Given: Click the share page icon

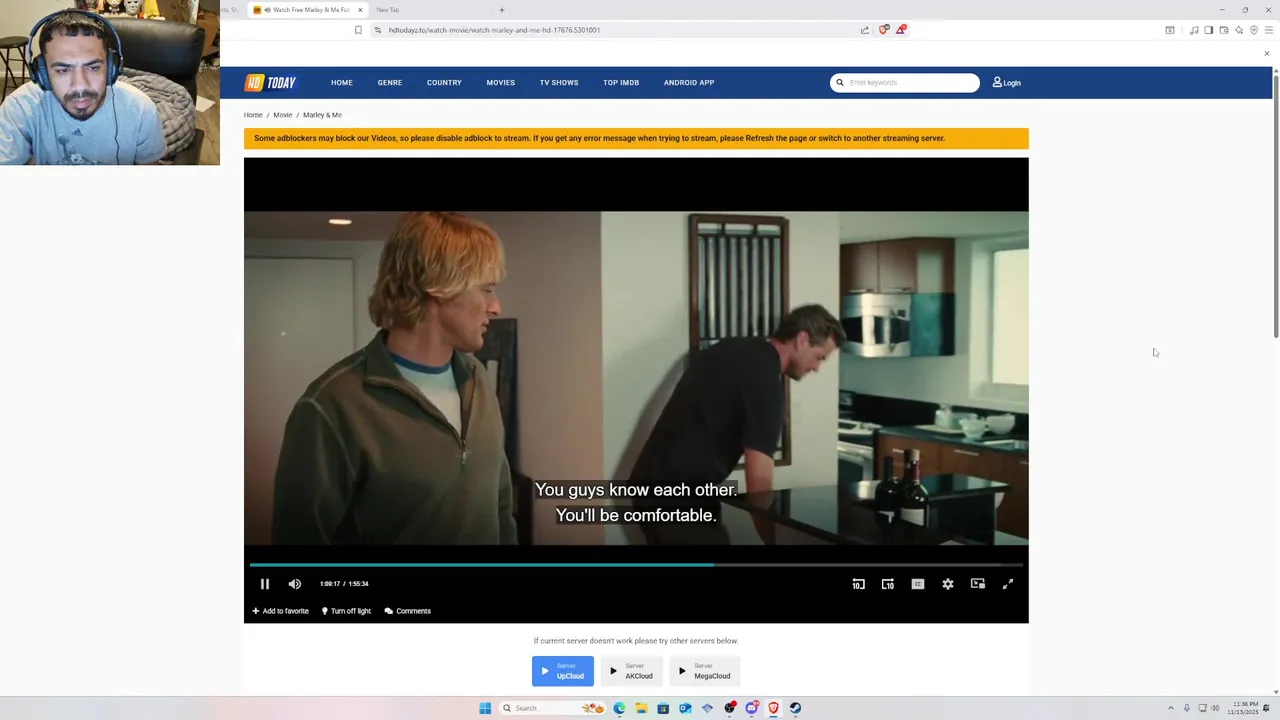Looking at the screenshot, I should point(865,30).
